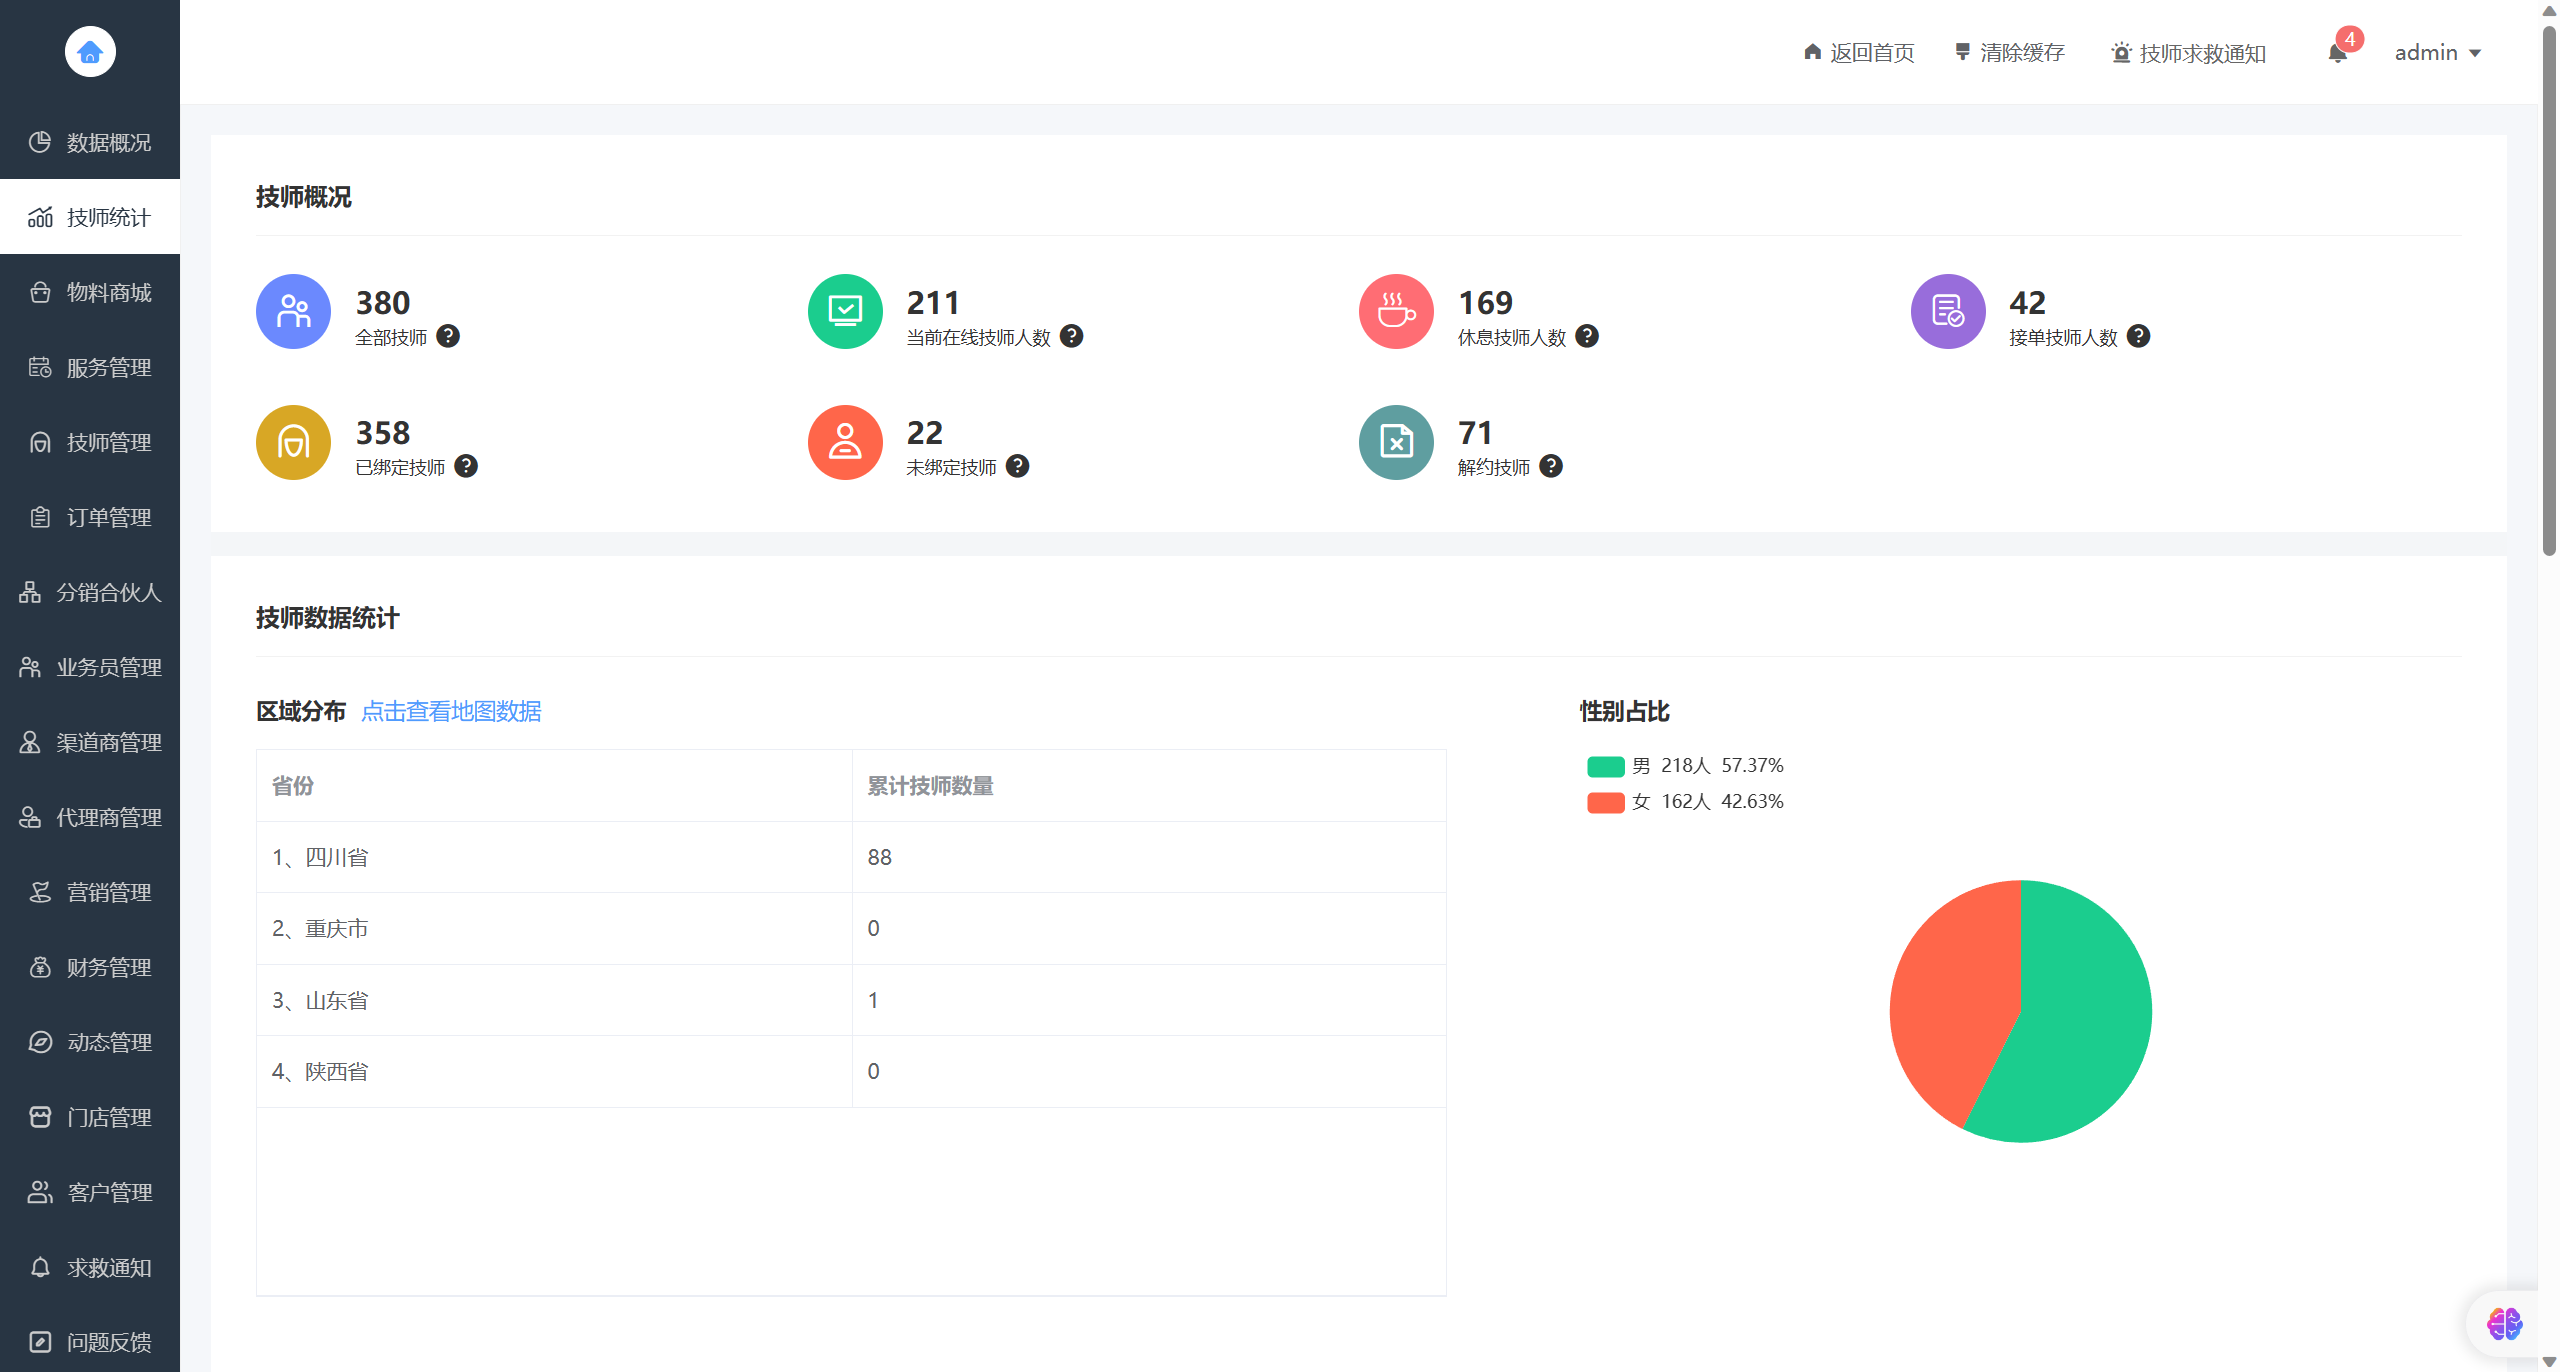Click the 渠道商管理 sidebar icon
Image resolution: width=2560 pixels, height=1372 pixels.
coord(30,742)
